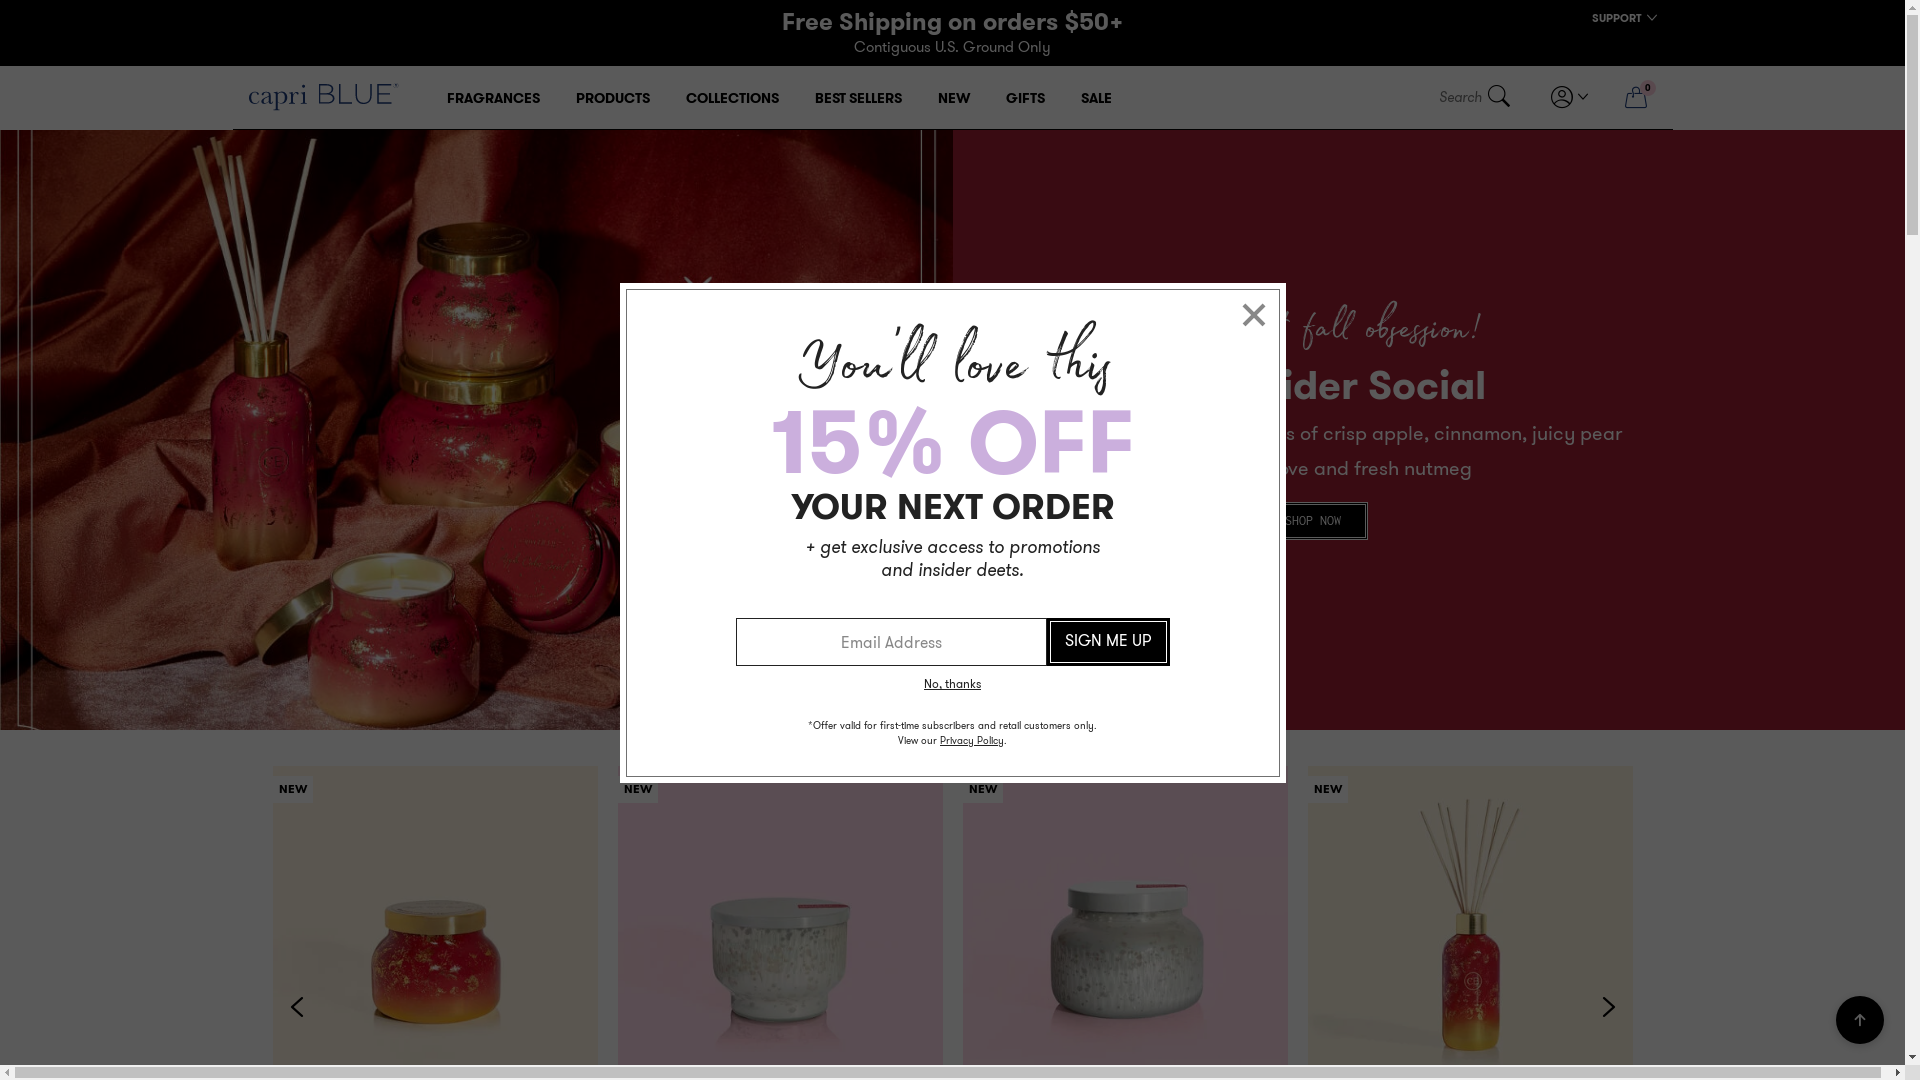Click the Sign Me Up button
The image size is (1920, 1080).
pos(1108,641)
